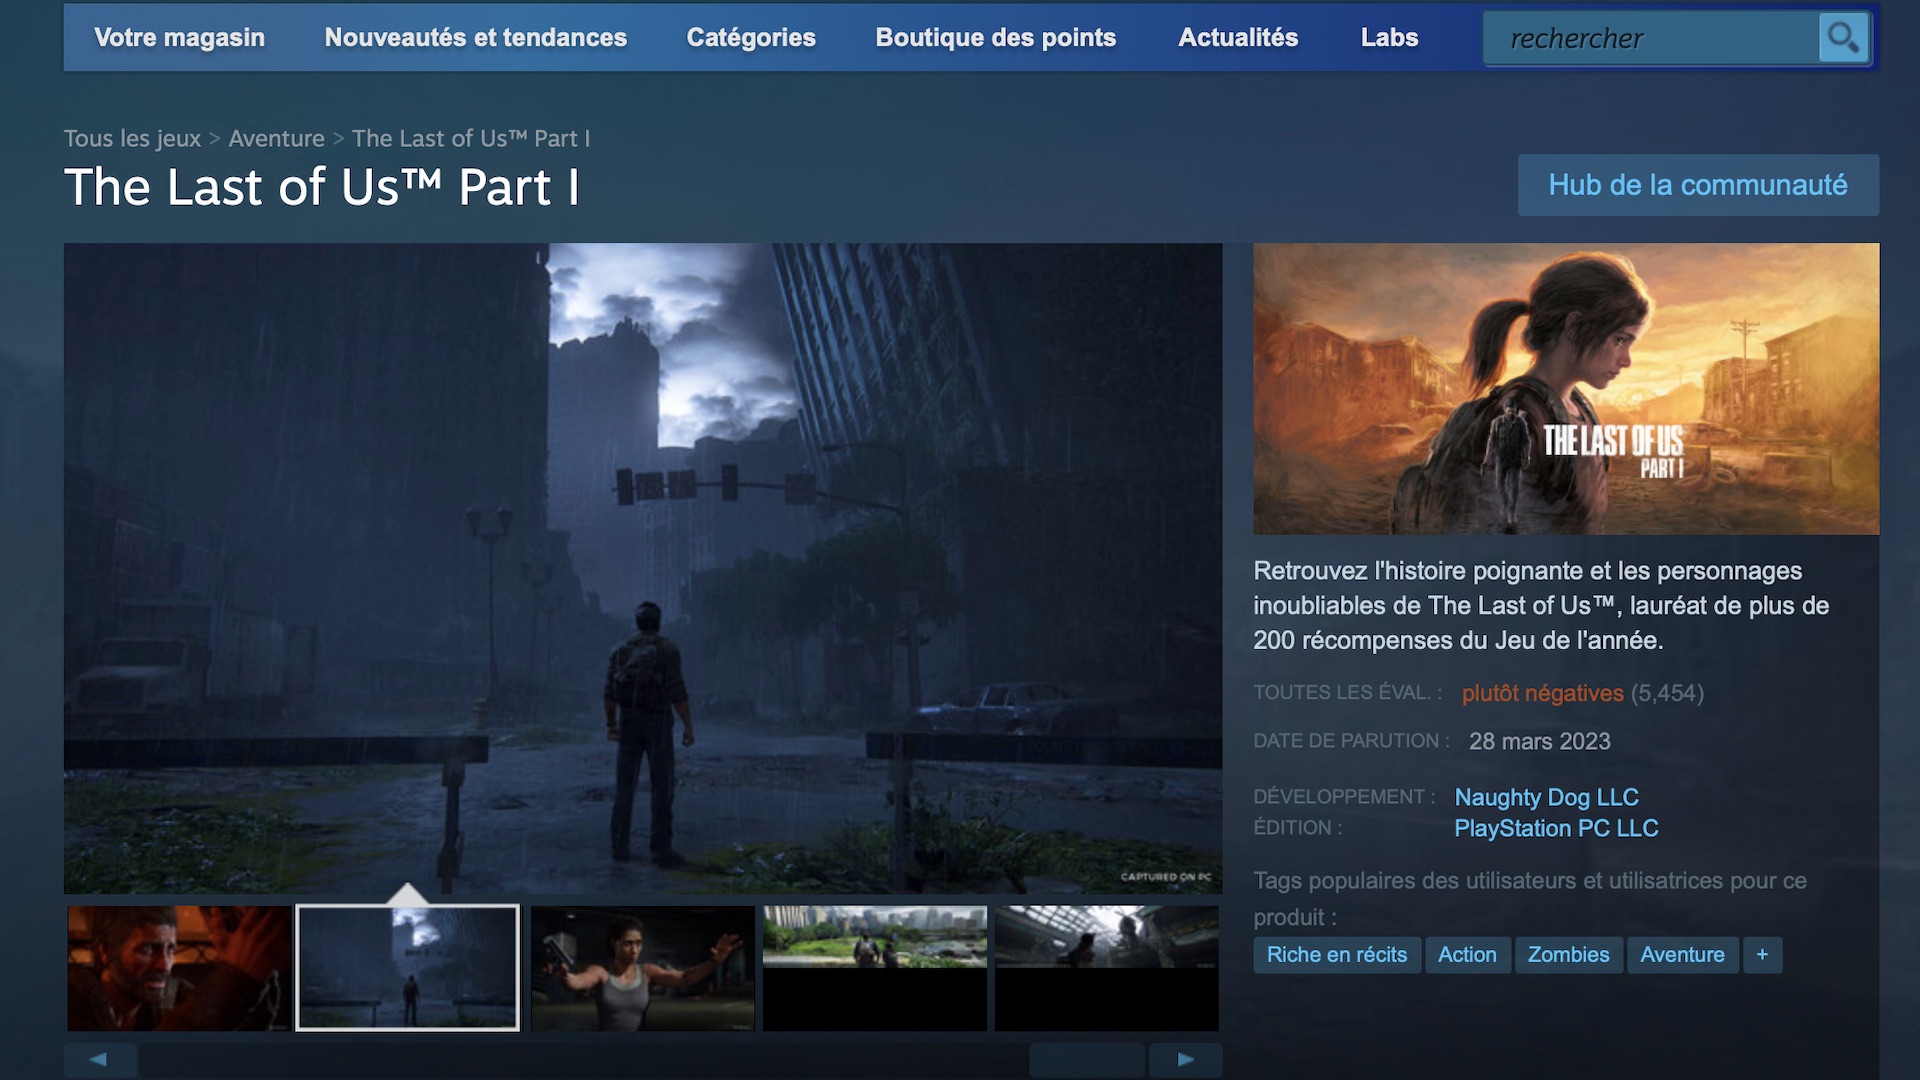Viewport: 1920px width, 1080px height.
Task: Click the Hub de la communauté button
Action: (x=1700, y=183)
